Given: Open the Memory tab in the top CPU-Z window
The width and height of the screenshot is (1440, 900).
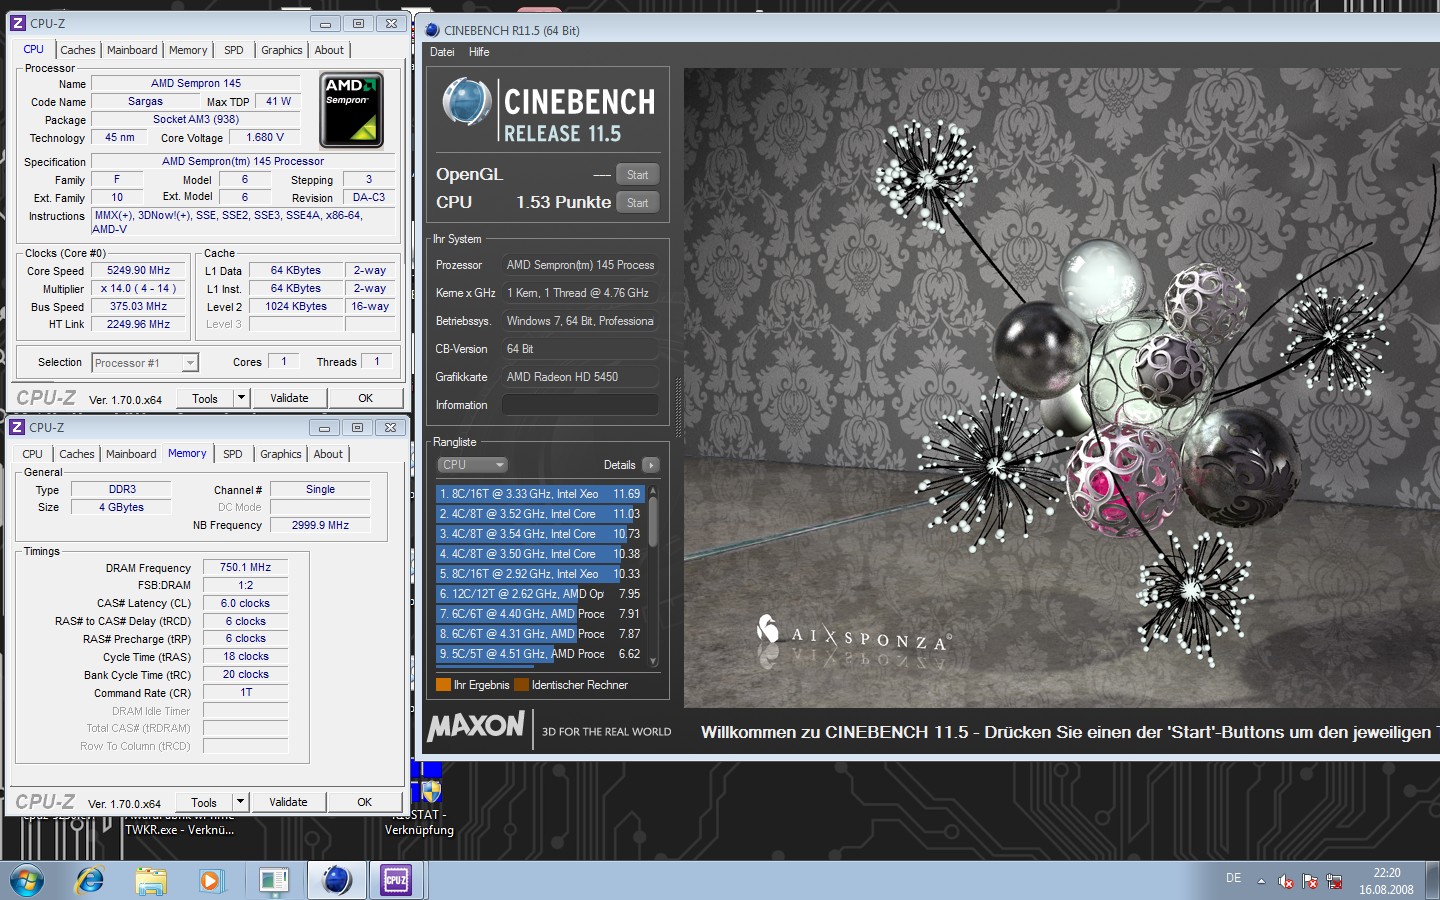Looking at the screenshot, I should (x=188, y=50).
